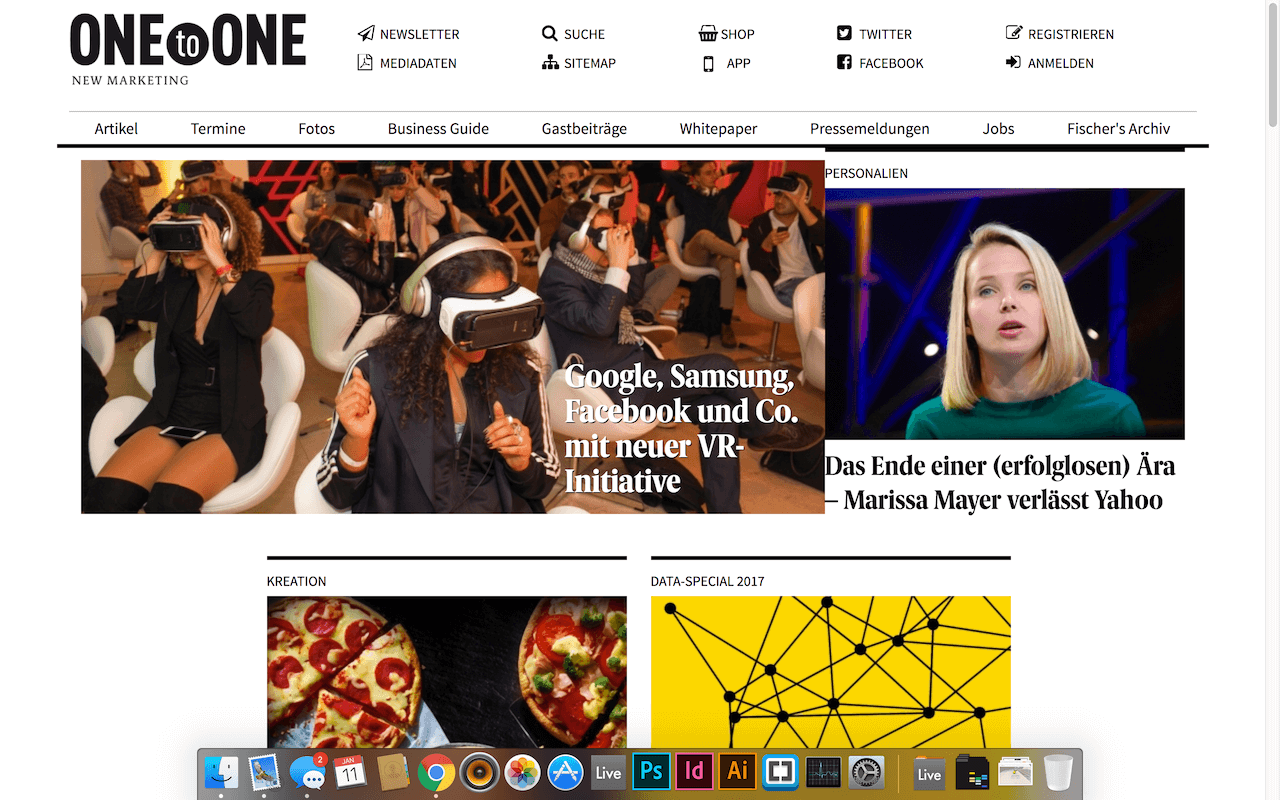Open Gastbeiträge in the navigation bar

[584, 128]
